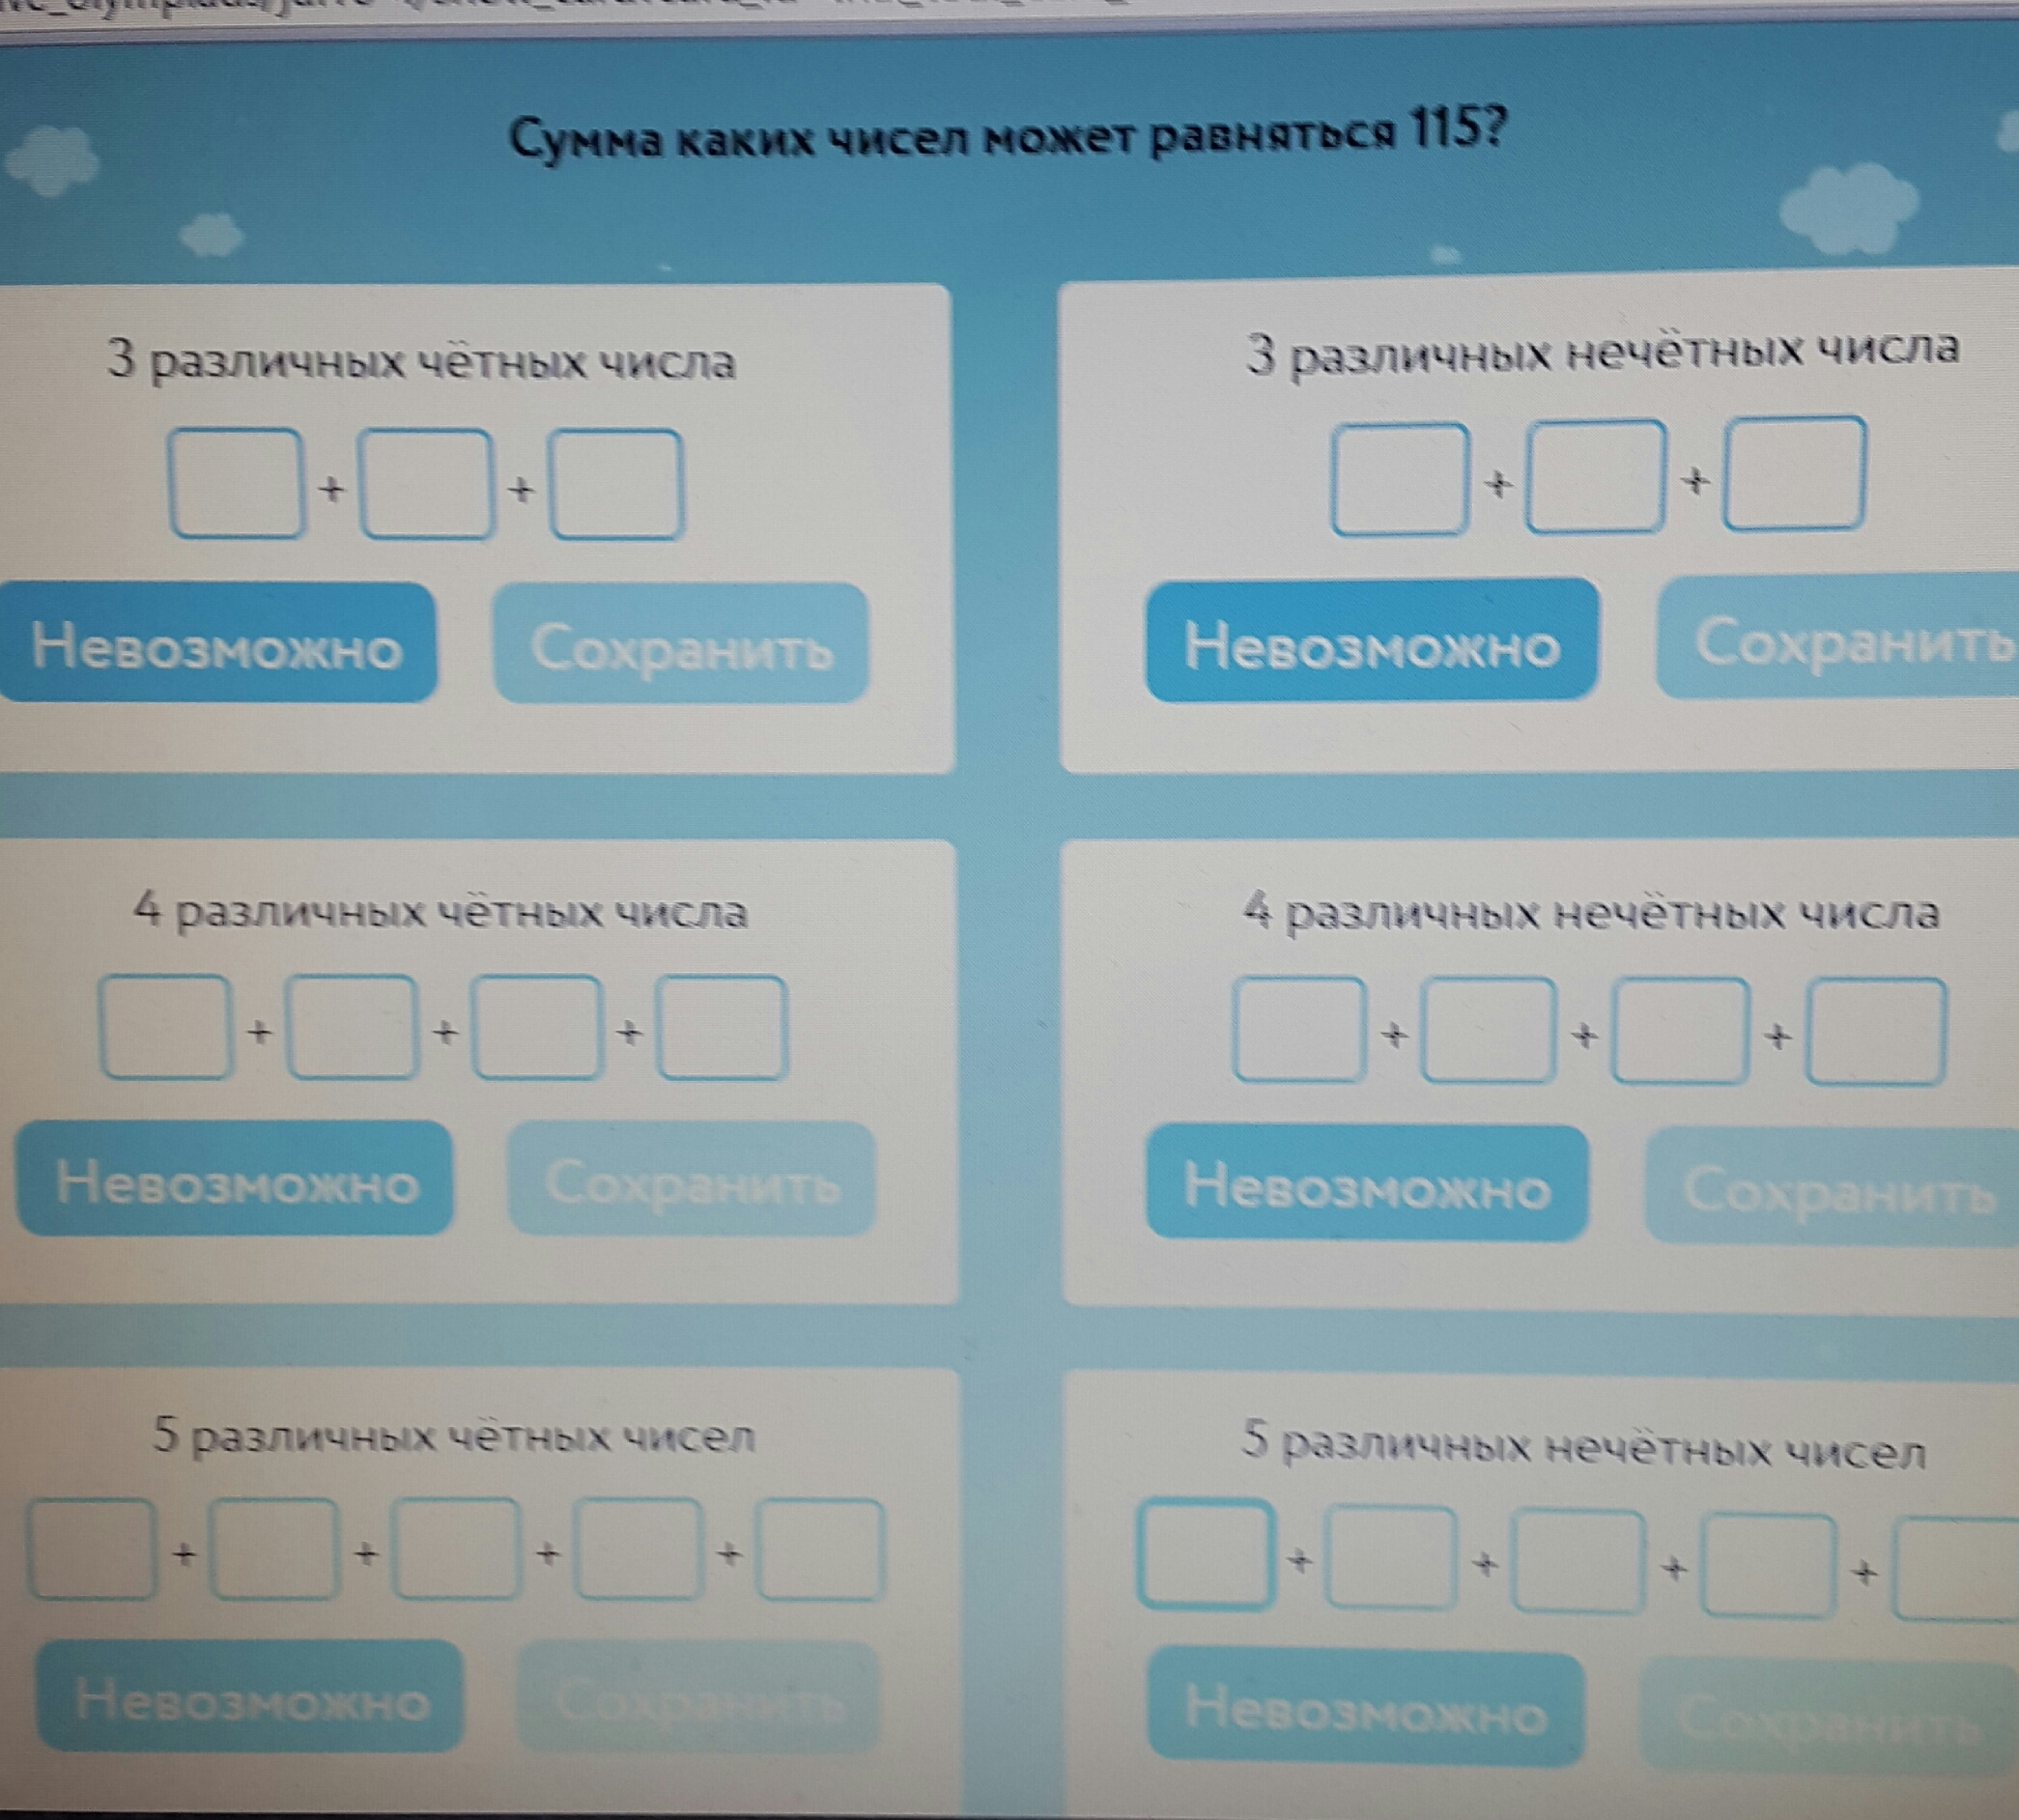Focus fifth box in 5 чётных чисел
Image resolution: width=2019 pixels, height=1820 pixels.
pyautogui.click(x=820, y=1551)
